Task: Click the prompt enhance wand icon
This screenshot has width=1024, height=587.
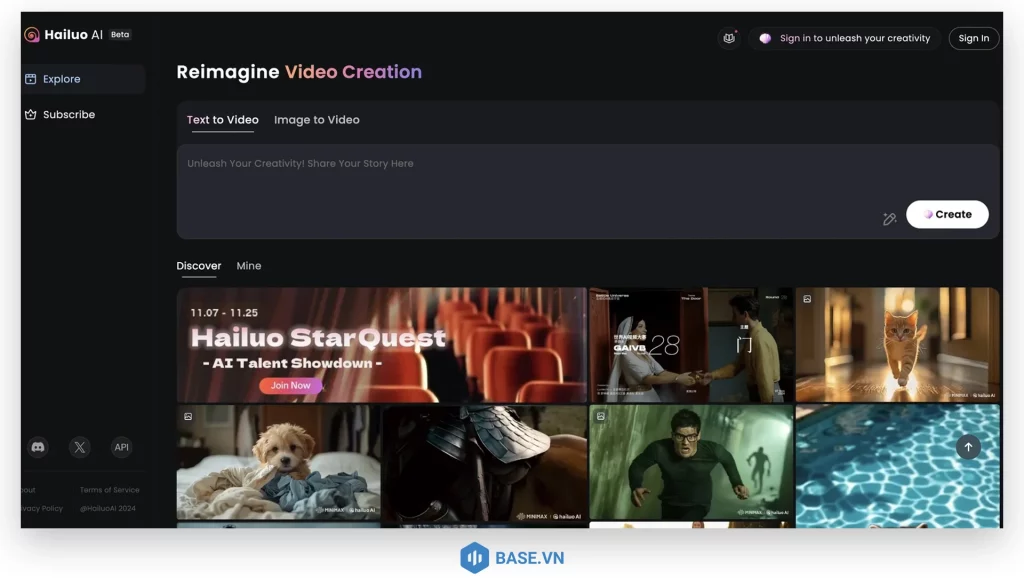Action: pyautogui.click(x=889, y=219)
